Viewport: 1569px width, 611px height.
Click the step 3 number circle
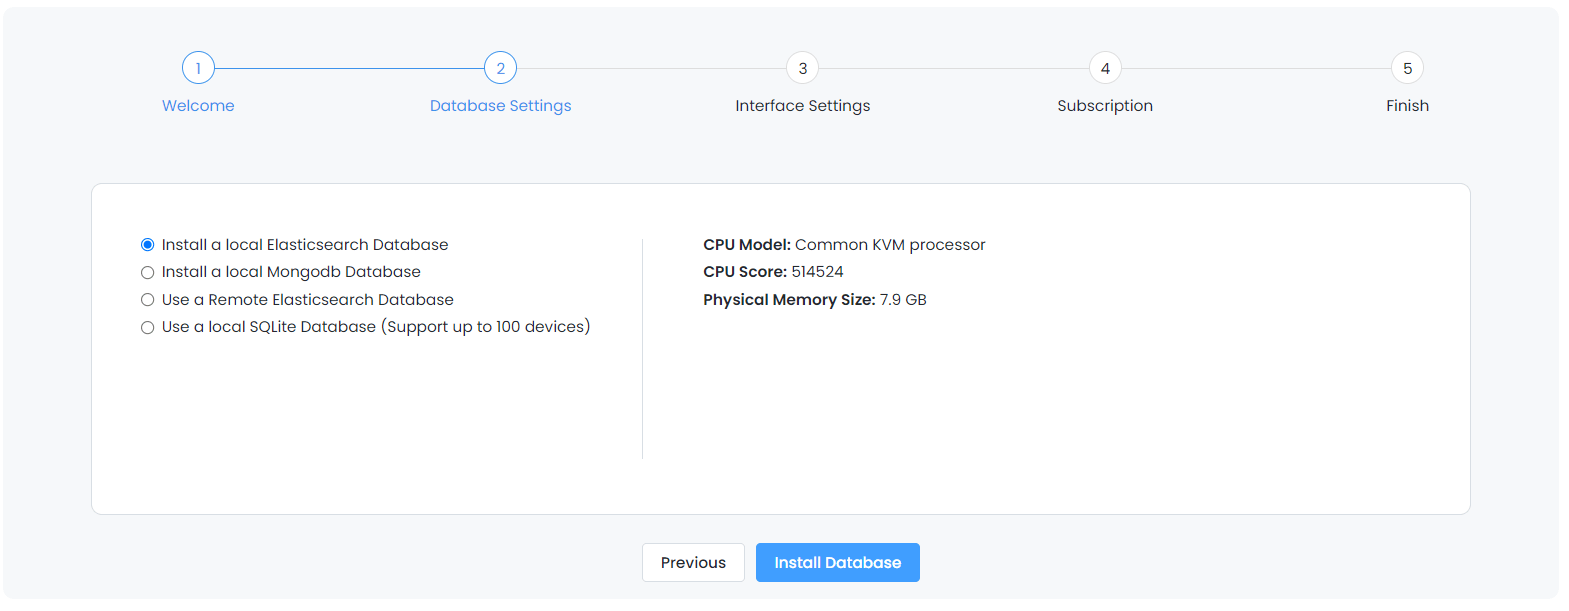(802, 68)
